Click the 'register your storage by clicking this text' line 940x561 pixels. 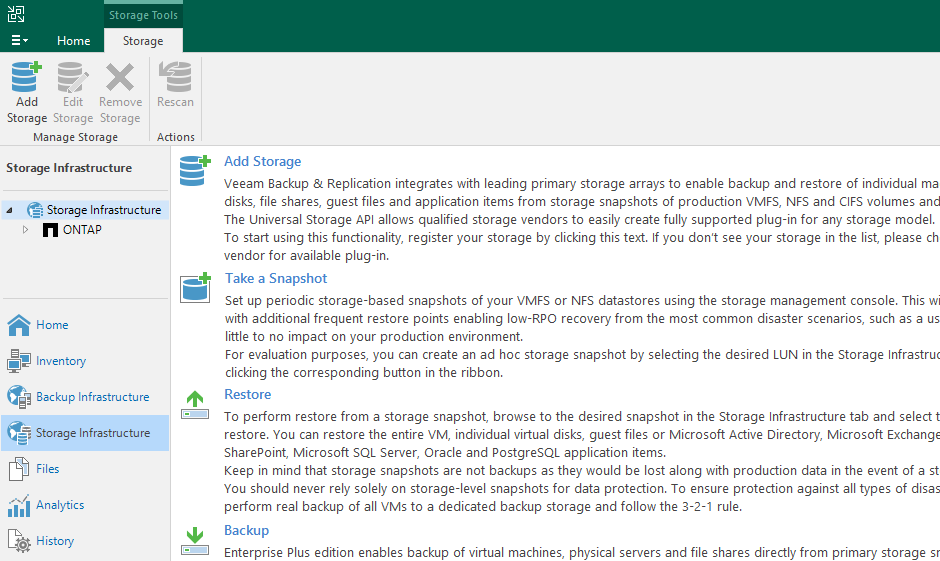[x=582, y=237]
